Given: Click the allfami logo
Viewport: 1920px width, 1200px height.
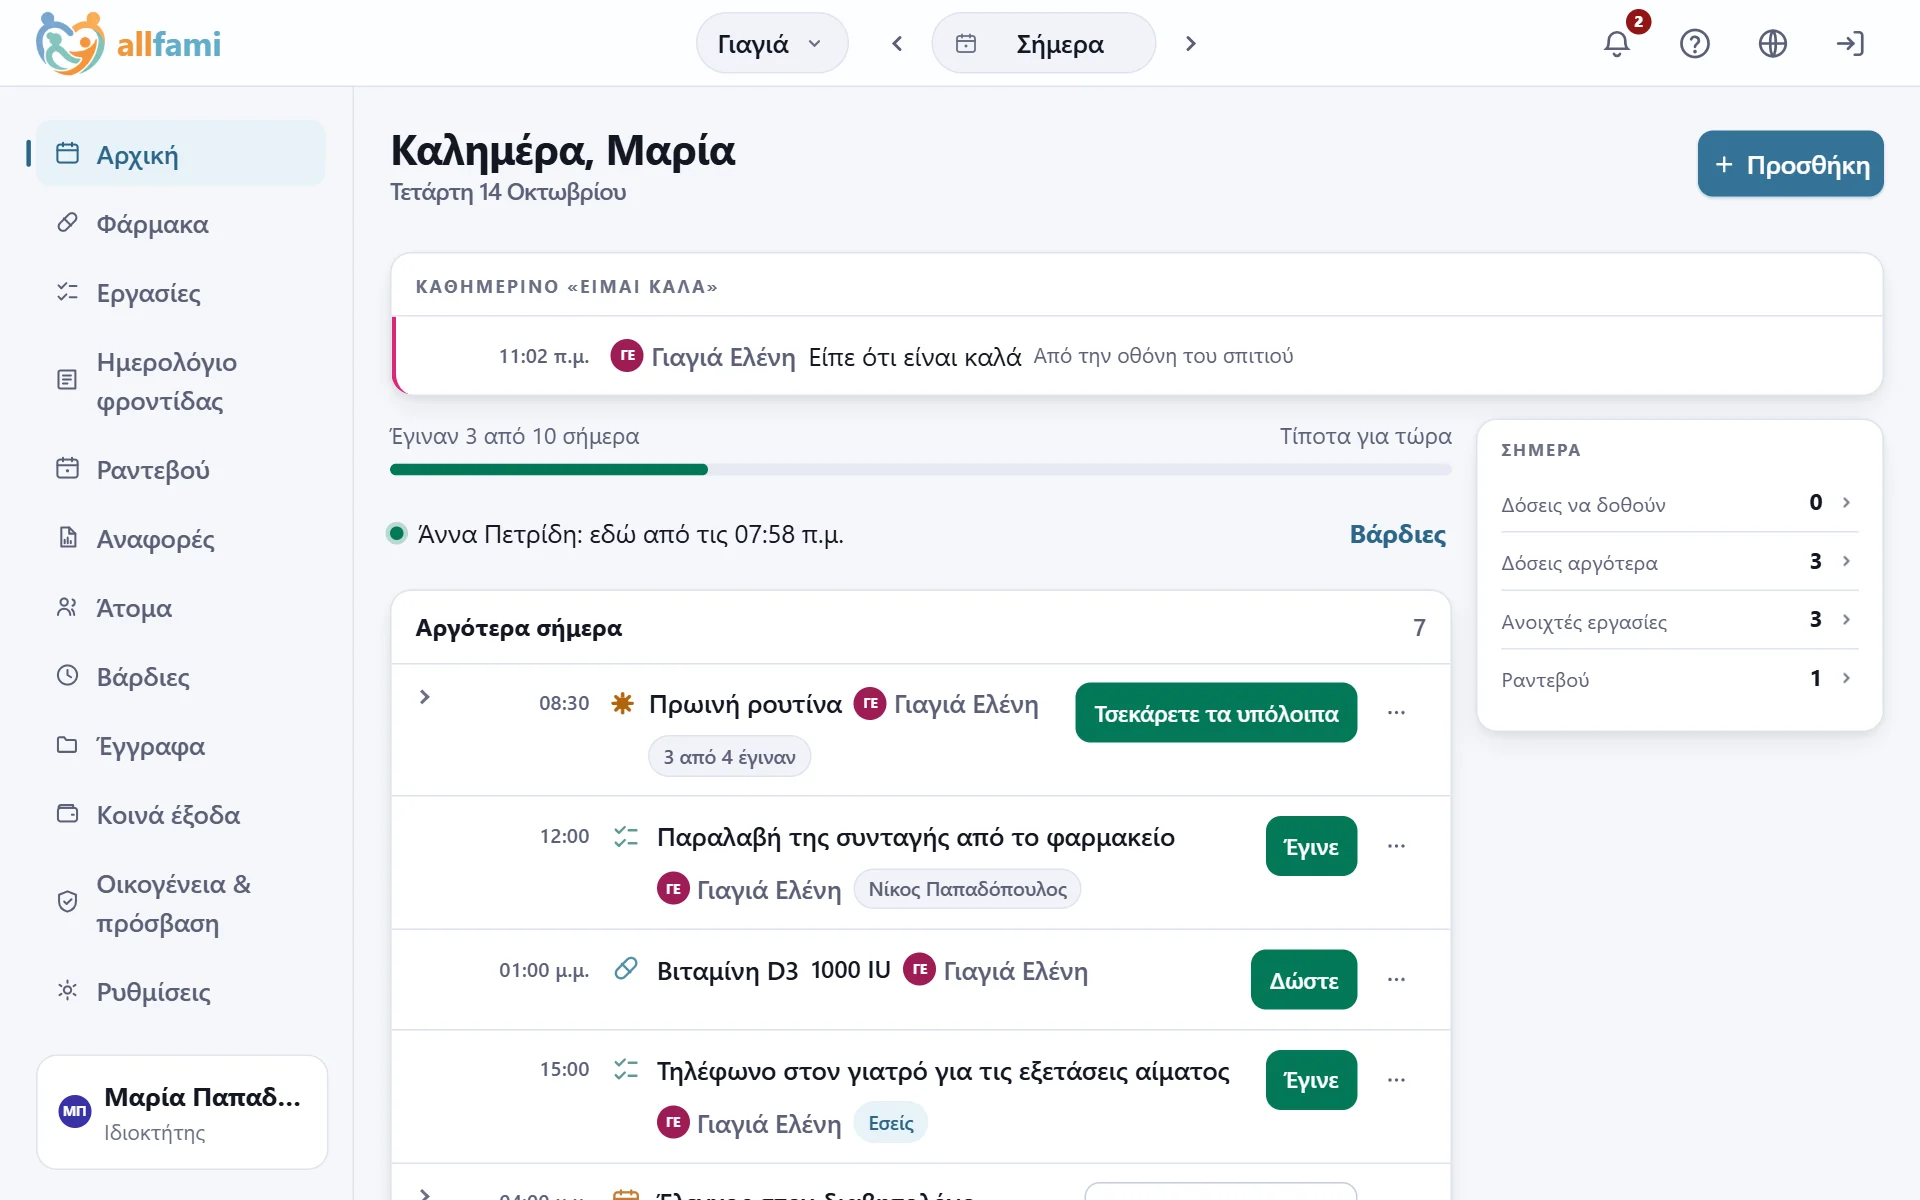Looking at the screenshot, I should pos(128,43).
